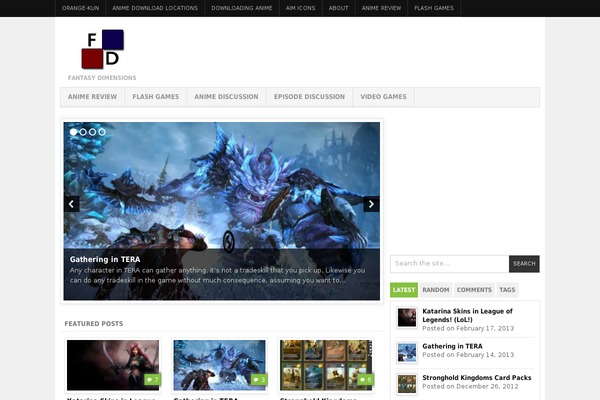Screen dimensions: 600x400
Task: Switch to the Comments tab
Action: point(474,290)
